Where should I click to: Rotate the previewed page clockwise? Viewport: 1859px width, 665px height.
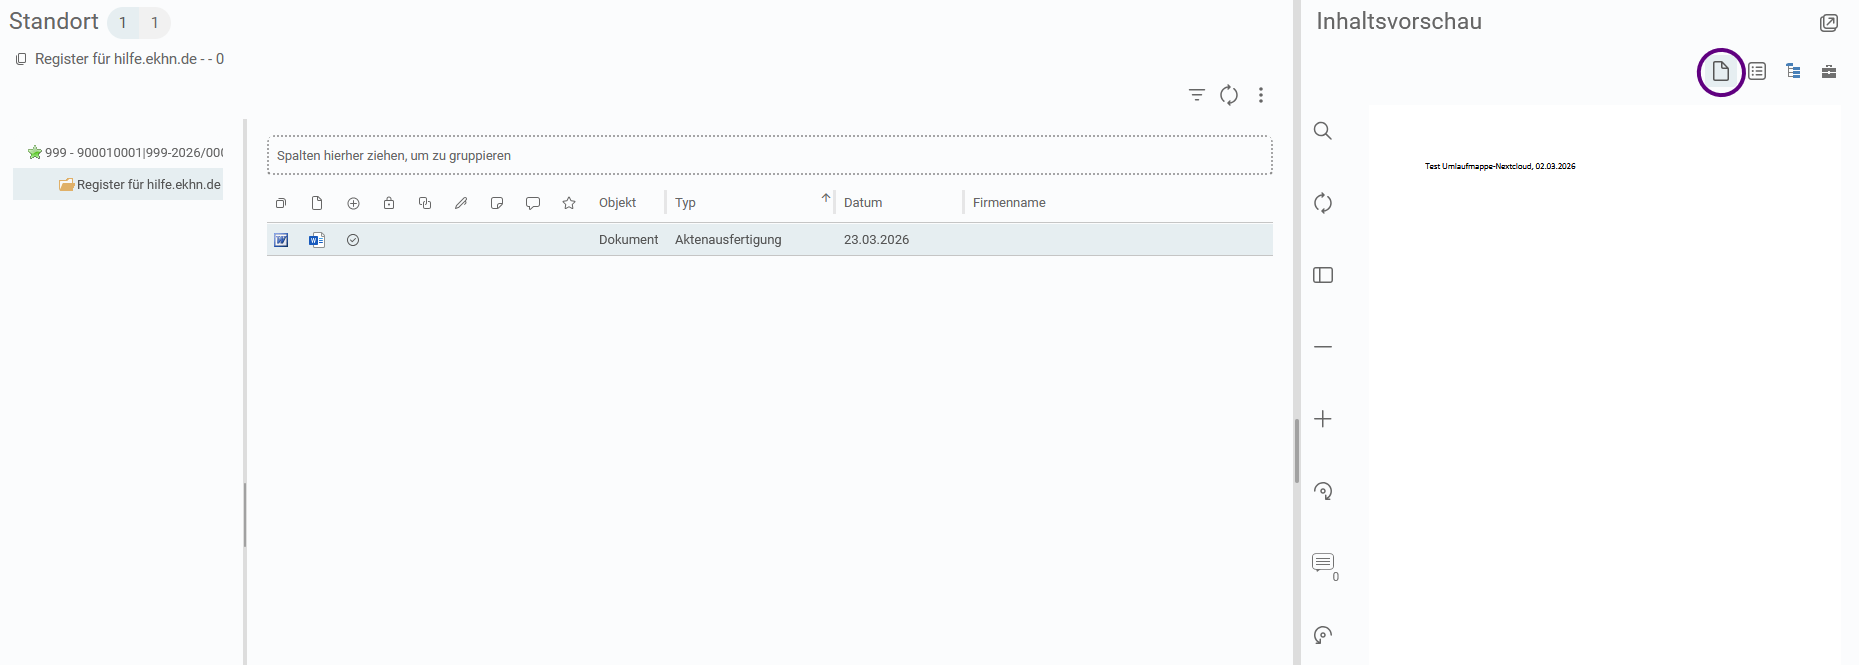(1323, 491)
